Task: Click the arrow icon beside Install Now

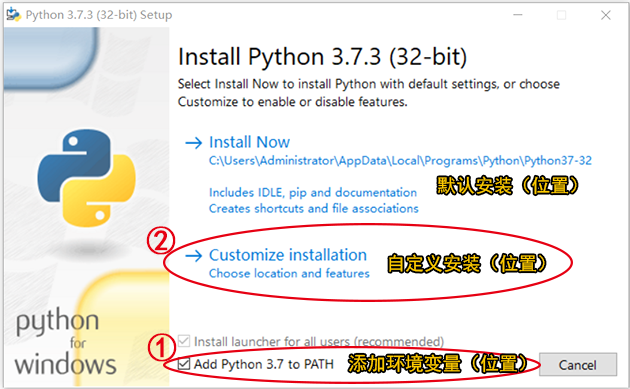Action: pyautogui.click(x=193, y=143)
